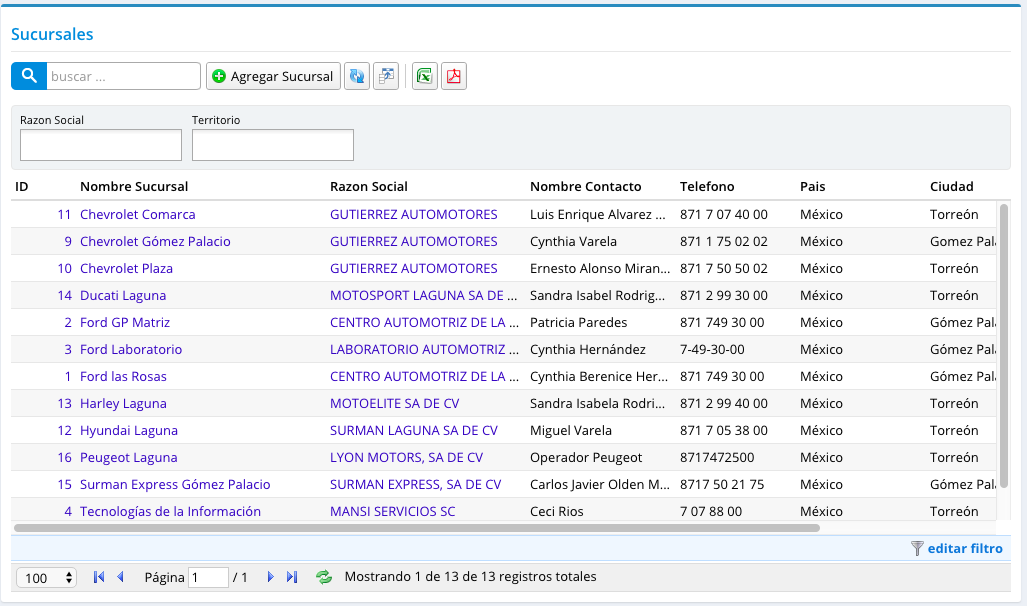Click MOTOELITE SA DE CV link
The width and height of the screenshot is (1027, 606).
click(x=394, y=404)
